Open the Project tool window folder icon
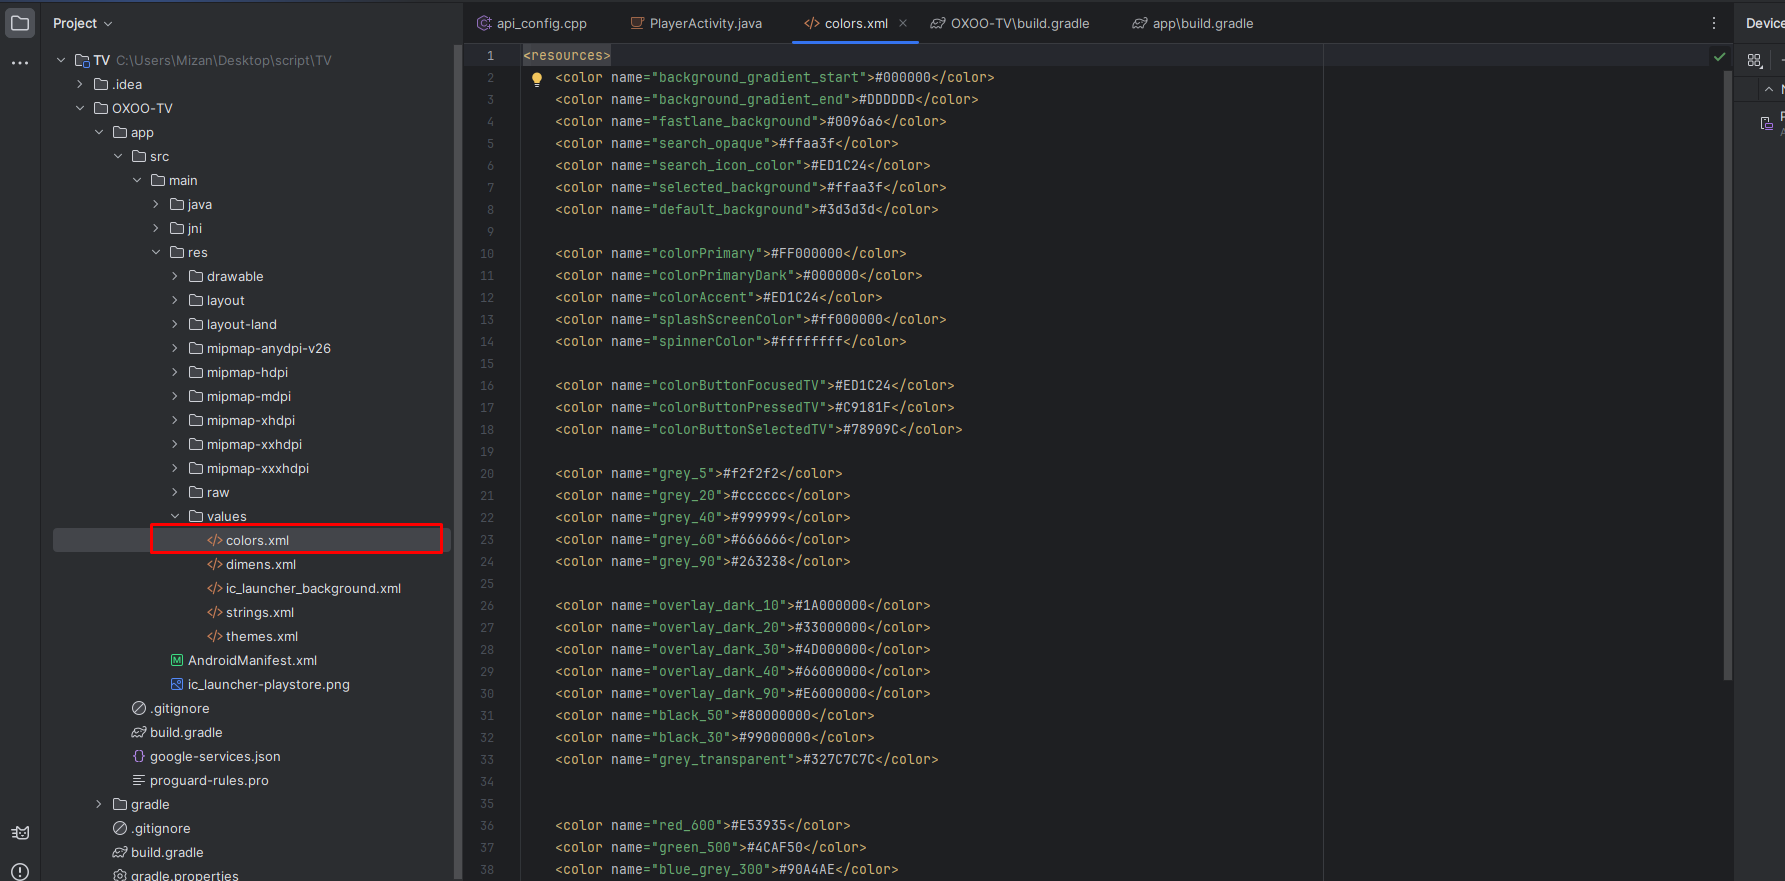 [x=20, y=23]
